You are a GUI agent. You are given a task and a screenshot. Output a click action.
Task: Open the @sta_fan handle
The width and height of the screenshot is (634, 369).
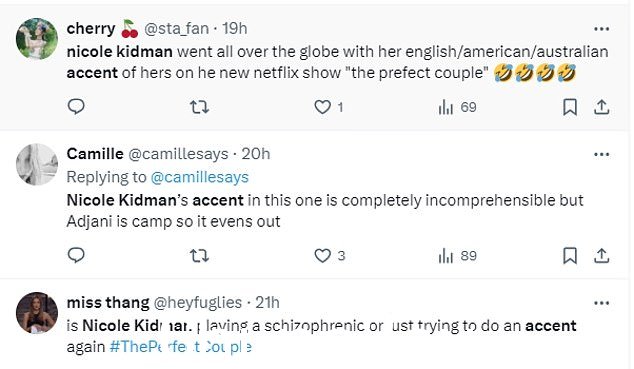pos(176,29)
